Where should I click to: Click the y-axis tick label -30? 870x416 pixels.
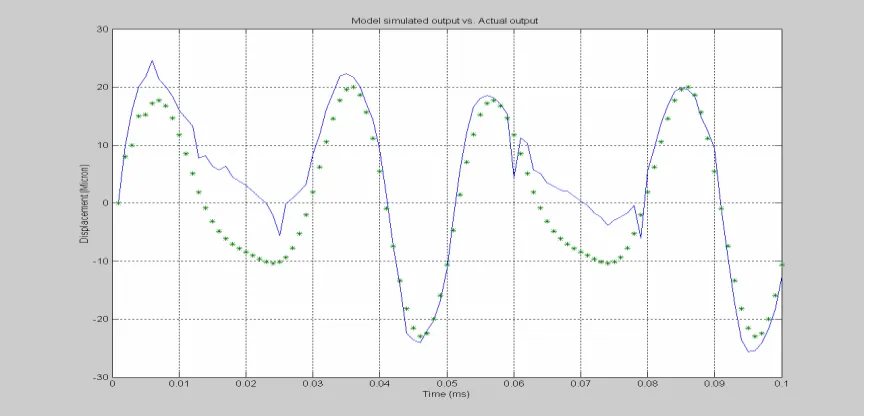pyautogui.click(x=100, y=377)
